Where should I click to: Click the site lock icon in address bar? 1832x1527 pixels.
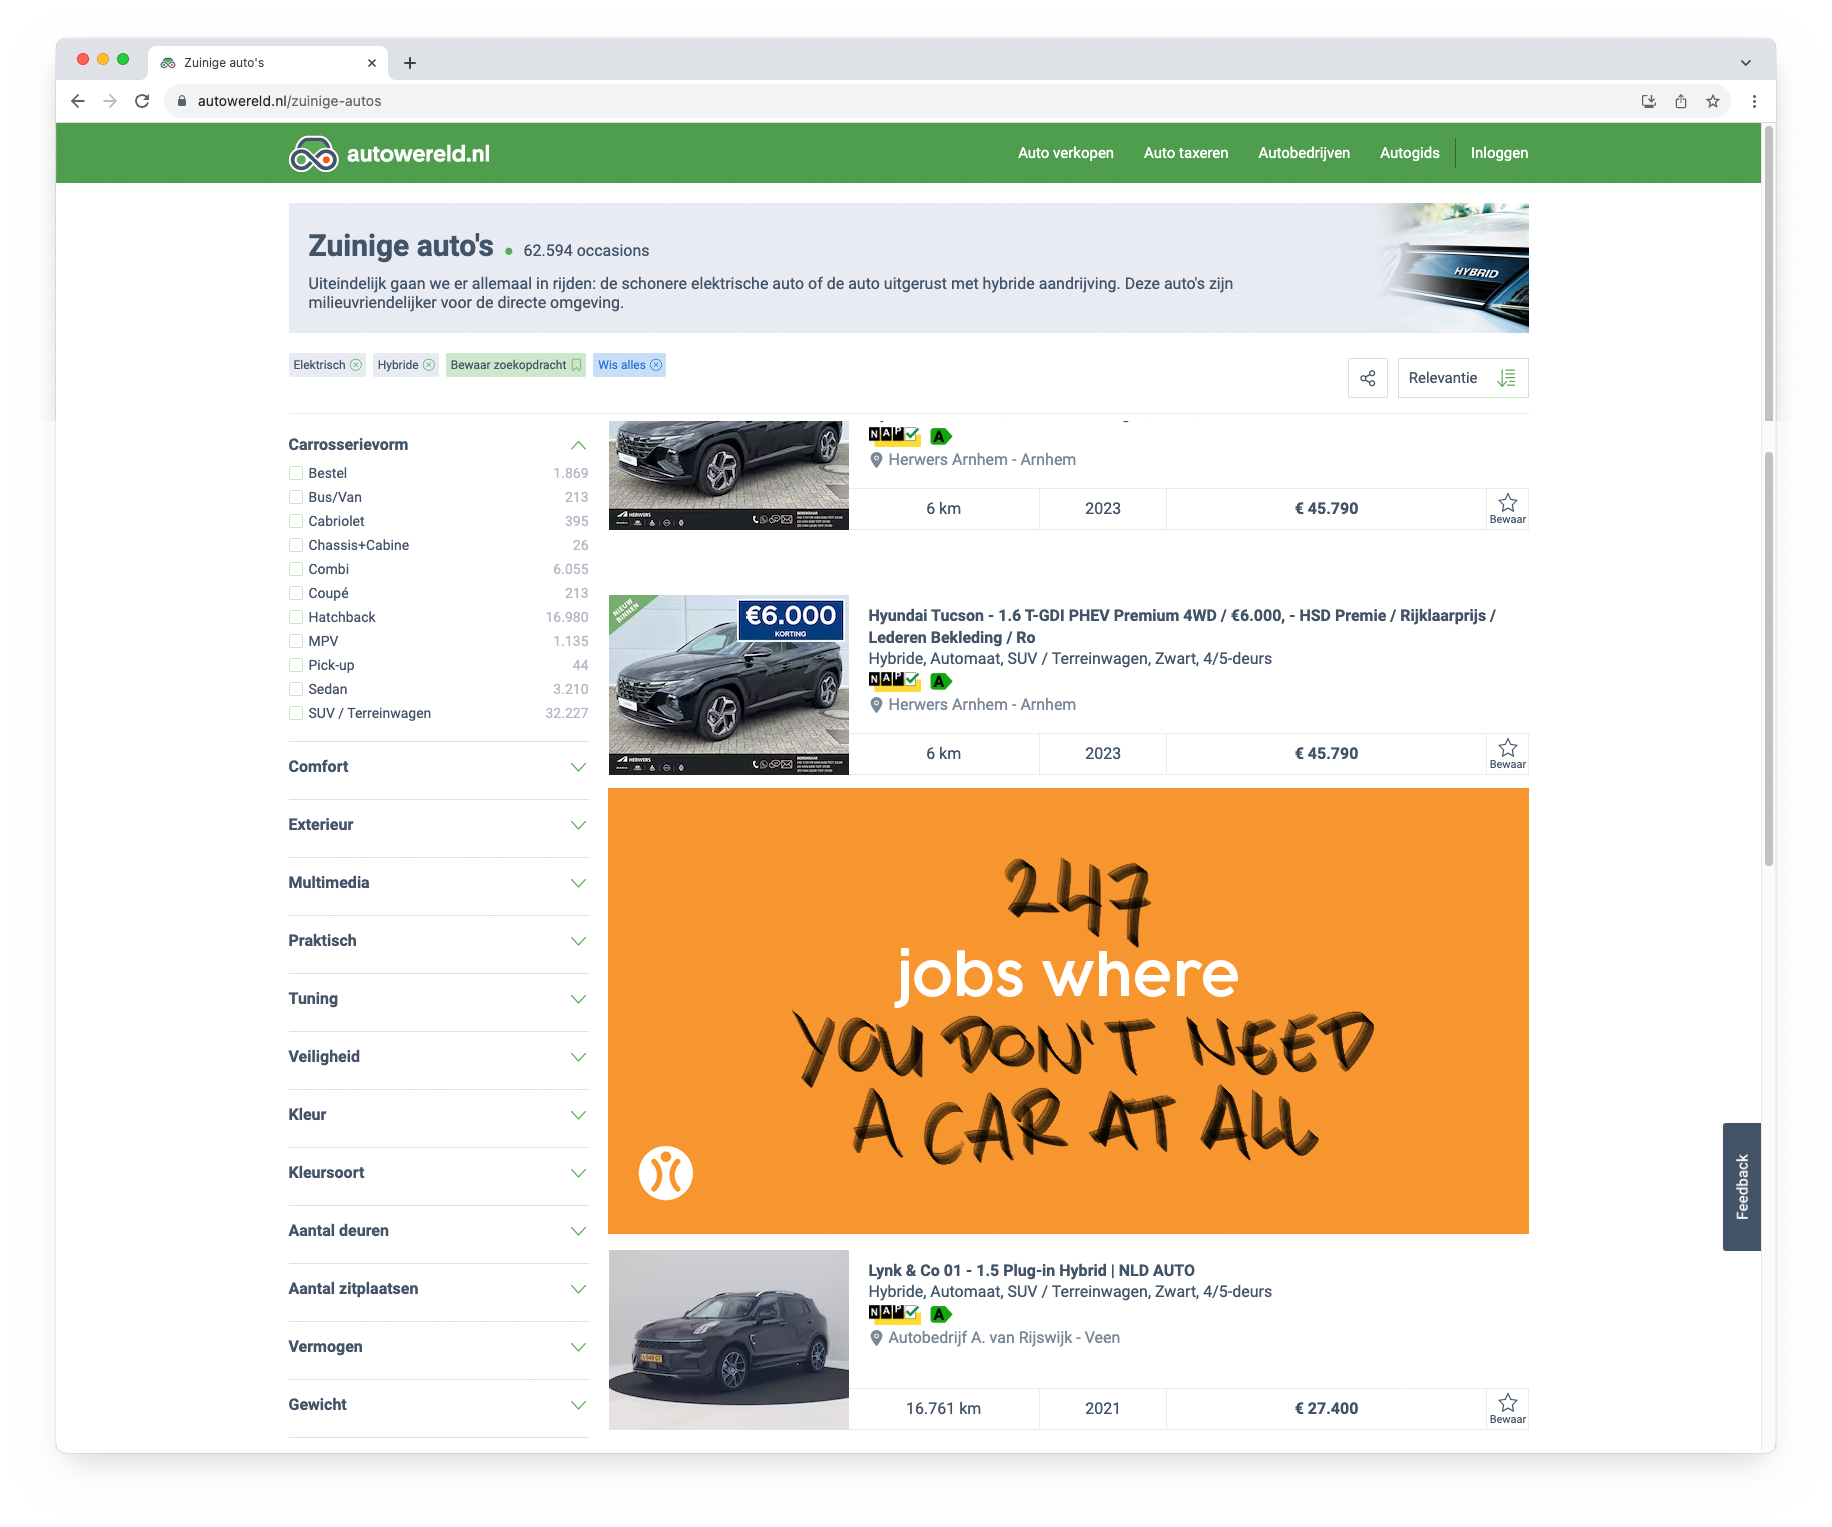tap(182, 101)
